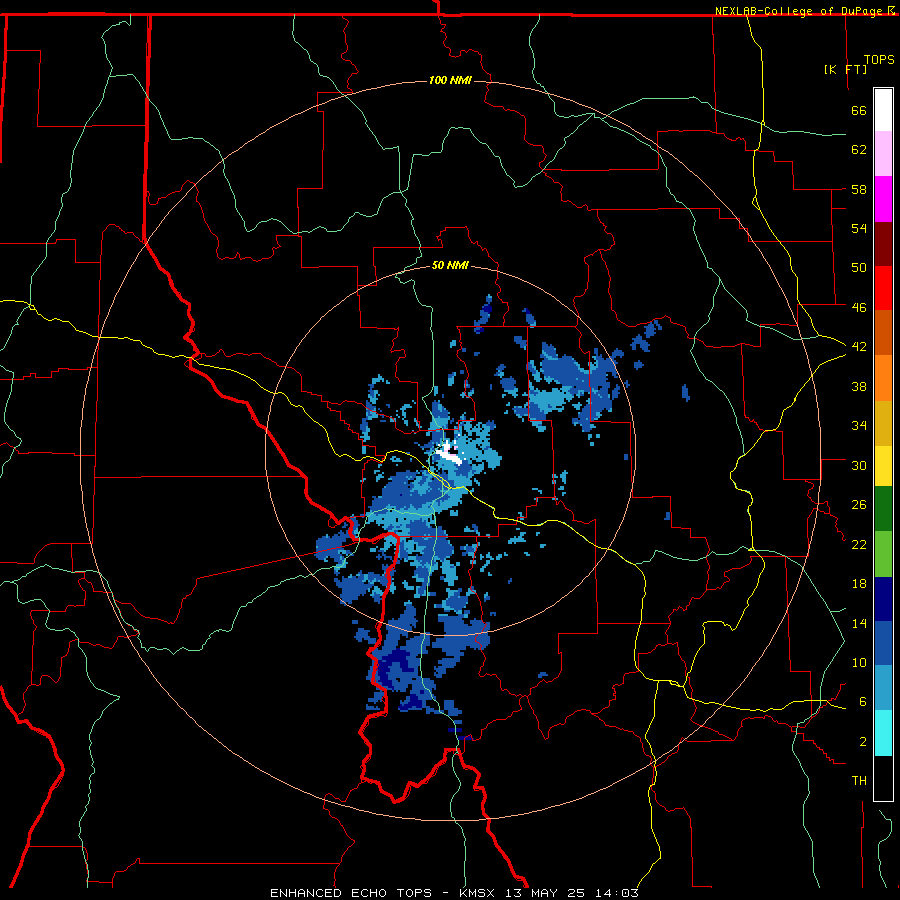Click the light pink legend swatch
This screenshot has width=900, height=900.
tap(883, 153)
